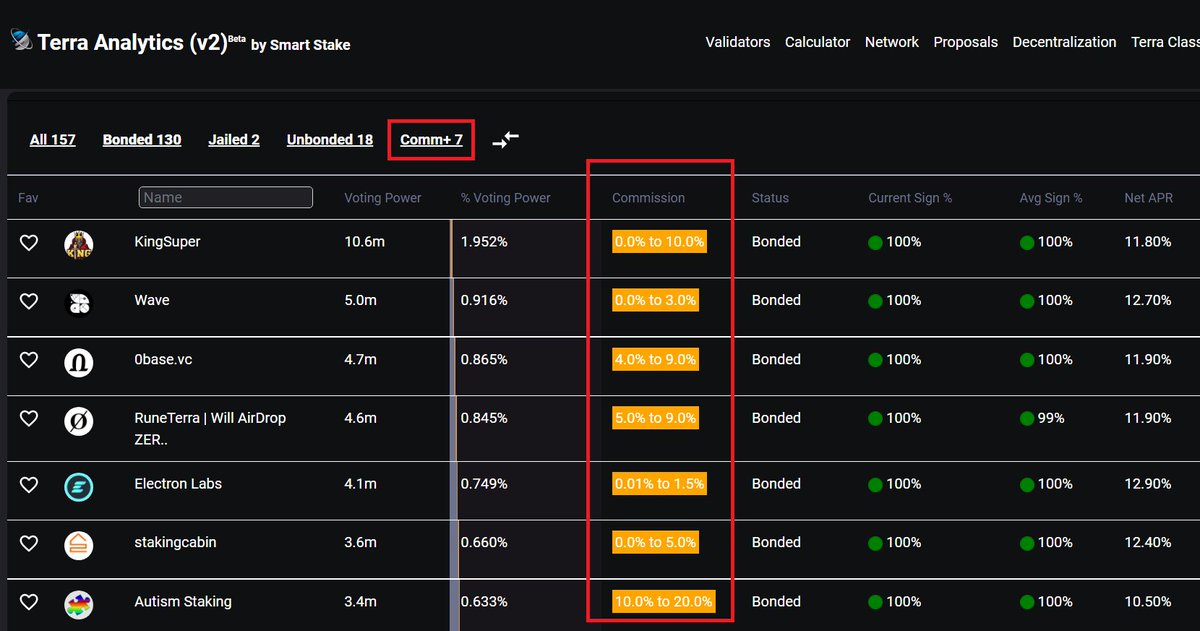Image resolution: width=1200 pixels, height=631 pixels.
Task: Mark Electron Labs as favorite
Action: point(29,484)
